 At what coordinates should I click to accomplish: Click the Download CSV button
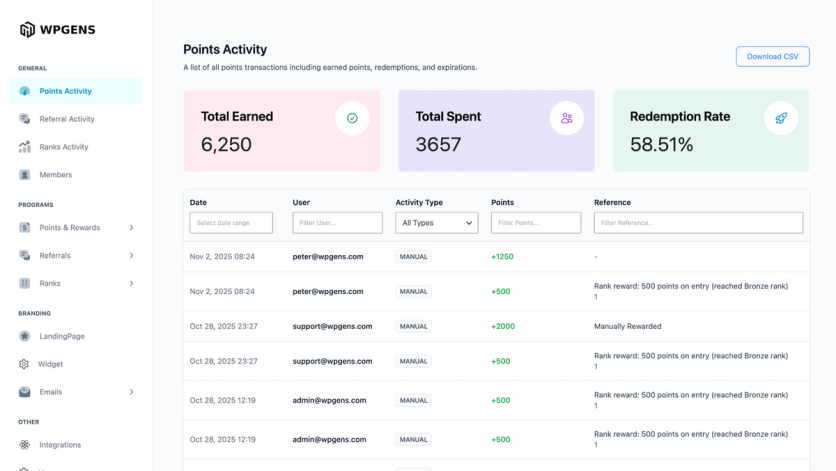773,57
